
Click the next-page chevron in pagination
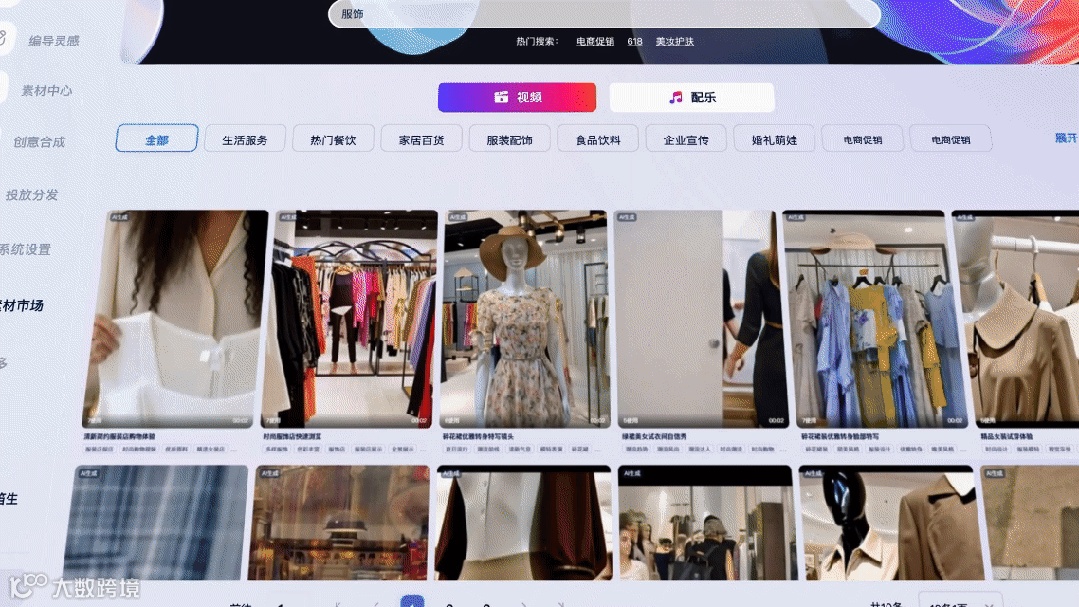point(525,603)
